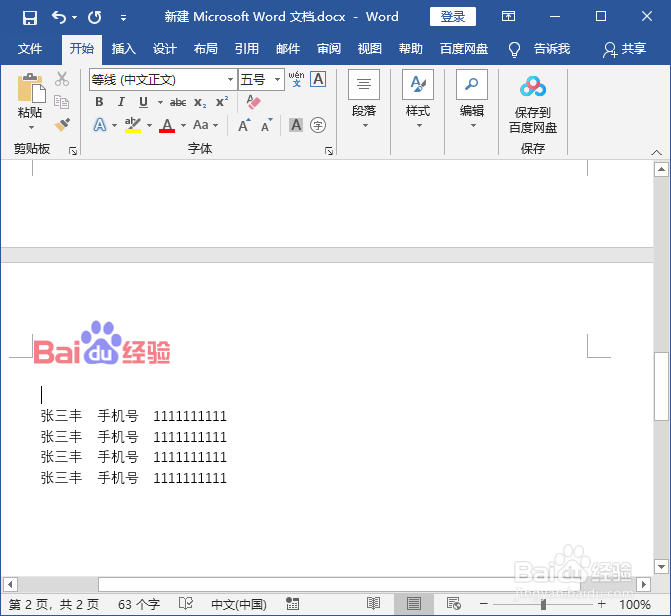Toggle bold formatting
Image resolution: width=671 pixels, height=616 pixels.
click(x=99, y=102)
